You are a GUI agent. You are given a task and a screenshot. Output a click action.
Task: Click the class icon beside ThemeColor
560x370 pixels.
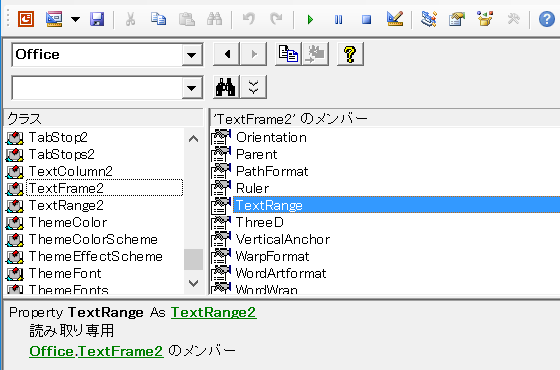point(15,222)
